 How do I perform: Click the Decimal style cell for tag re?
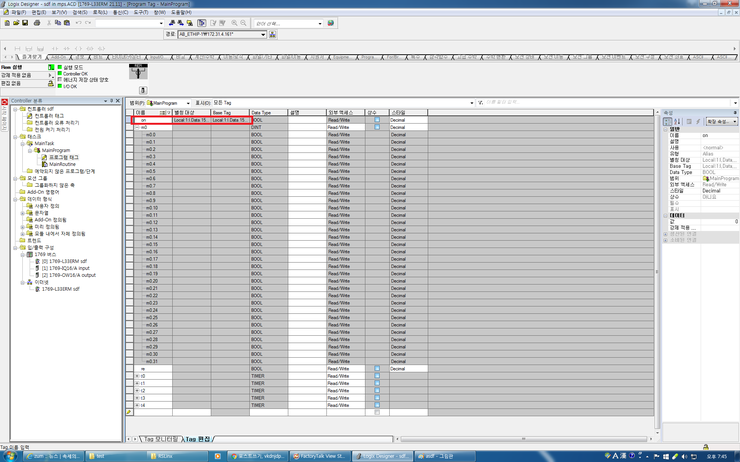[409, 369]
